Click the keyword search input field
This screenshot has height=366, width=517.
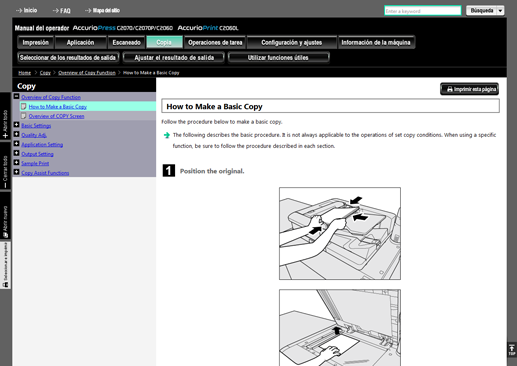click(423, 11)
